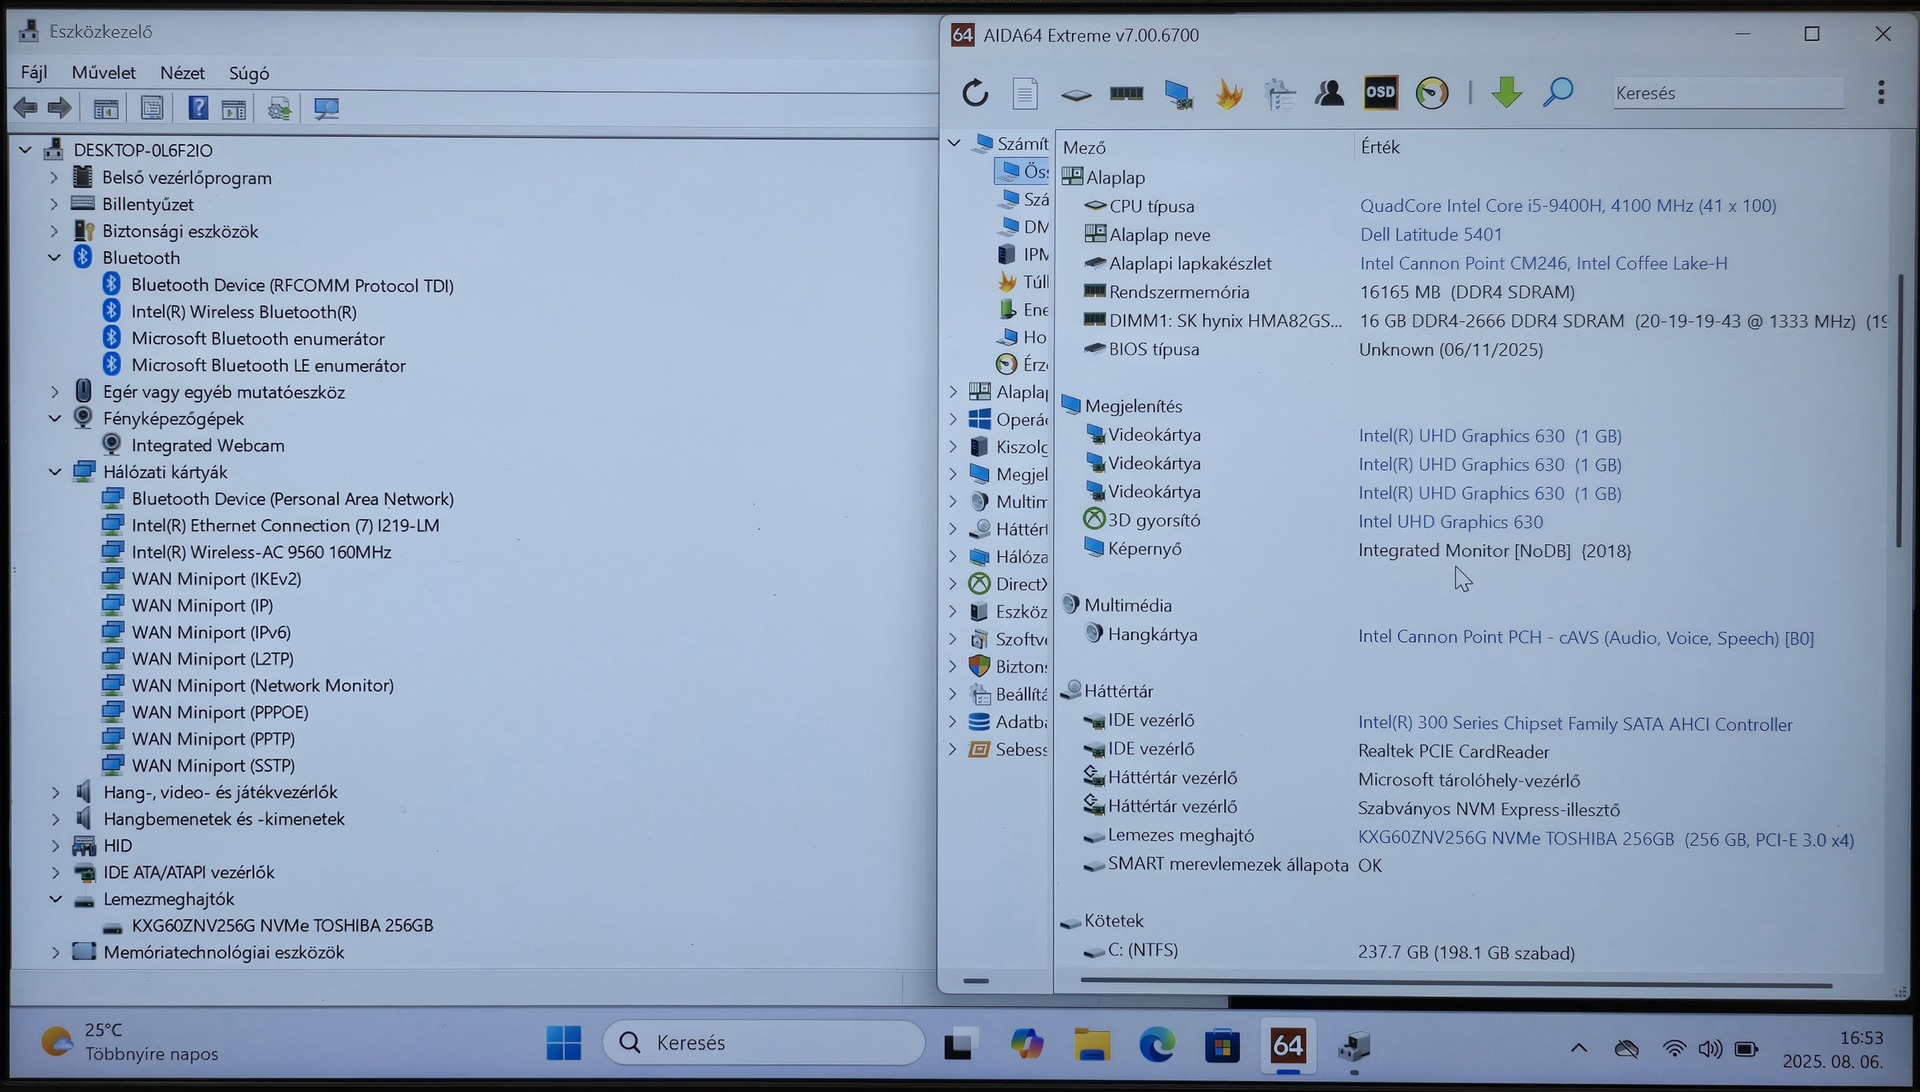The width and height of the screenshot is (1920, 1092).
Task: Click the magnifier search icon in AIDA64
Action: click(x=1558, y=93)
